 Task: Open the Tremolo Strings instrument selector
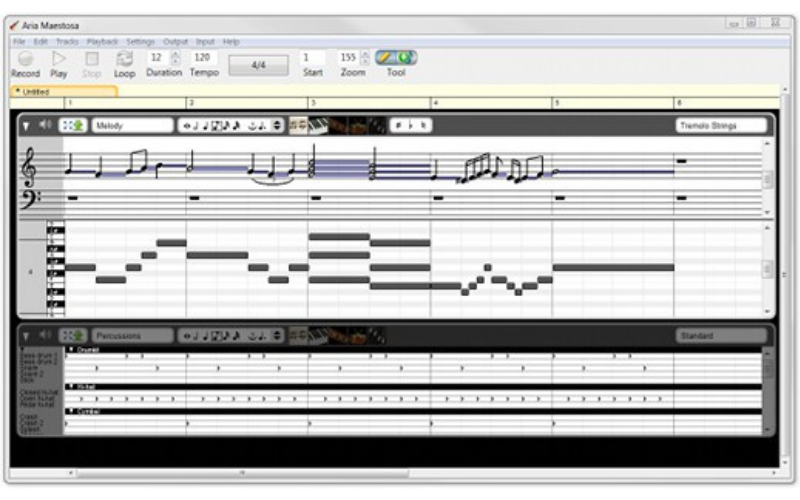720,125
